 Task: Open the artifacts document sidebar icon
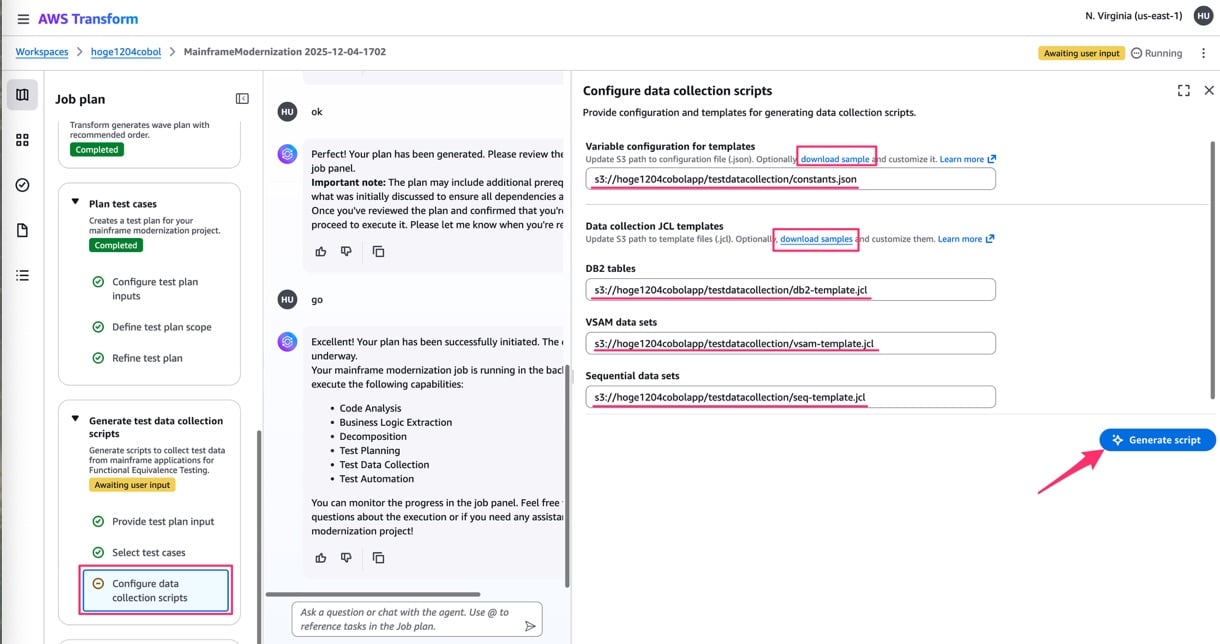[22, 230]
